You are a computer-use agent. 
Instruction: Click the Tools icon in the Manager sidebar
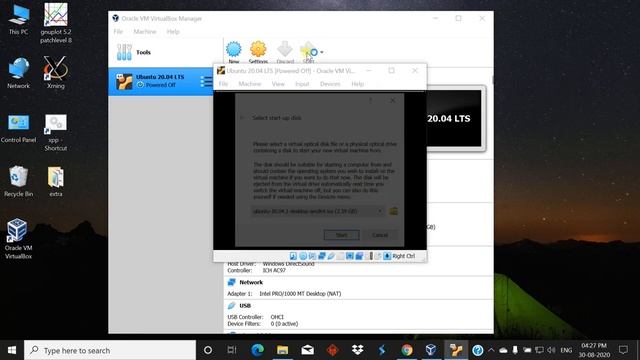124,52
